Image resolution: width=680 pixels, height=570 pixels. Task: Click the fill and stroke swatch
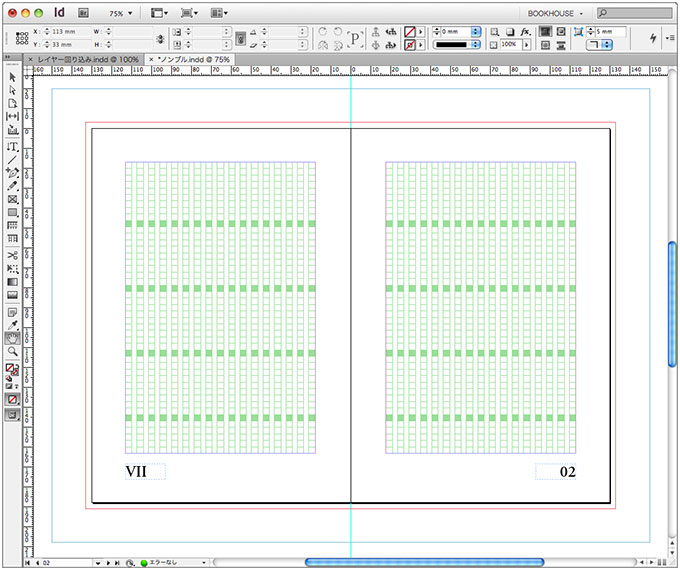[12, 369]
